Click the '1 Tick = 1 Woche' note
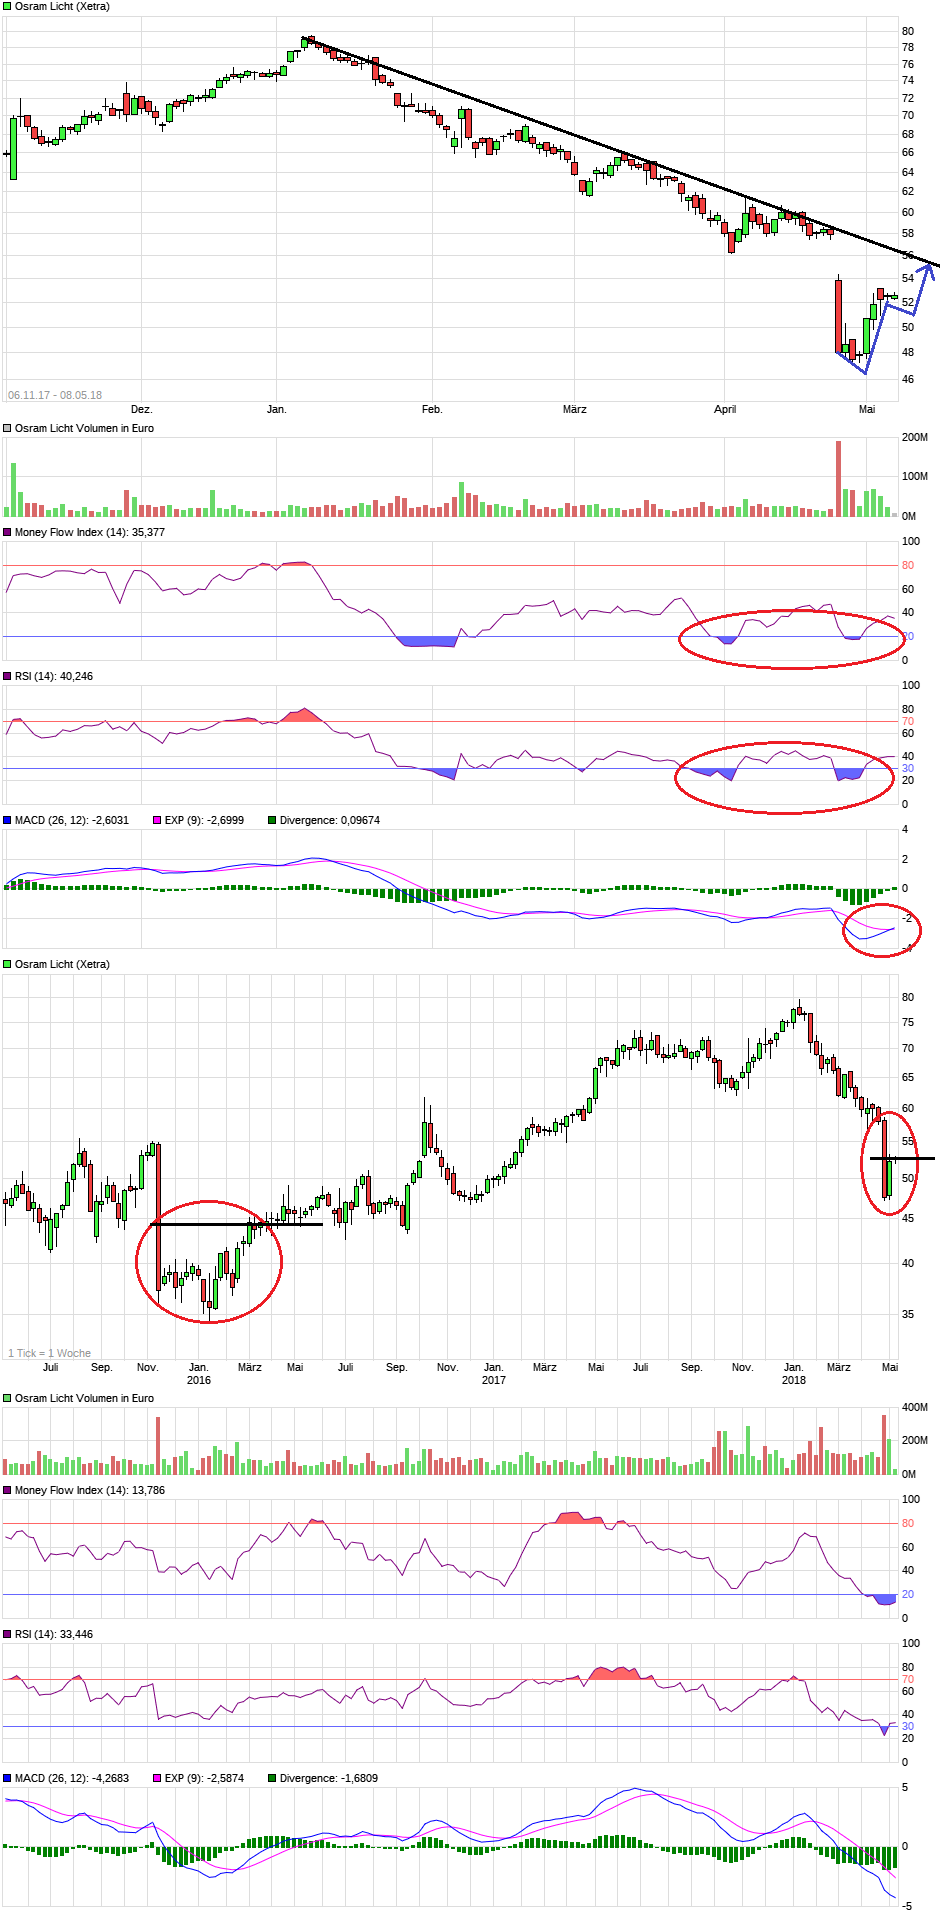 [x=49, y=1353]
